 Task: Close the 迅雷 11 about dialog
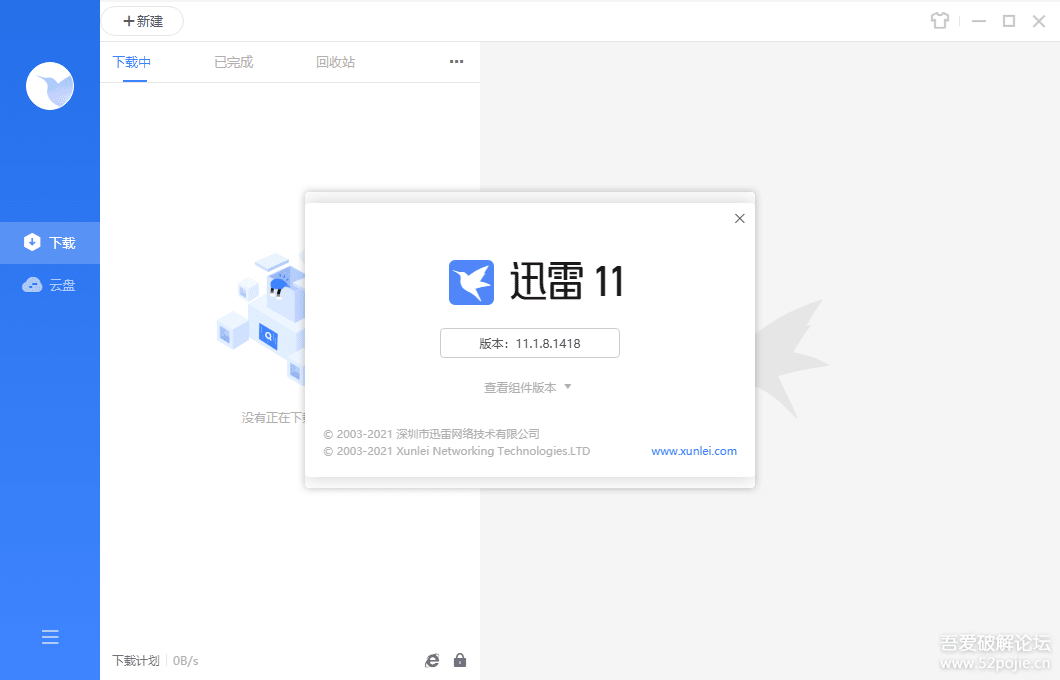[740, 218]
